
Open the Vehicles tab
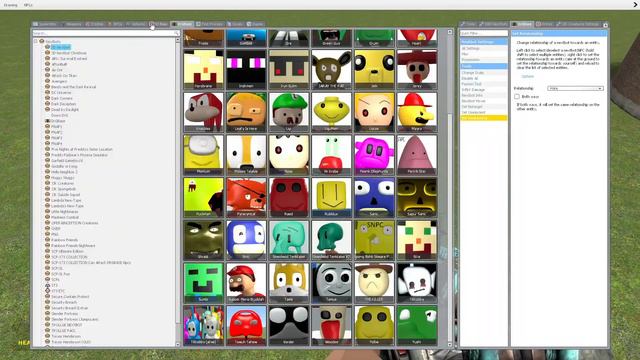tap(136, 24)
